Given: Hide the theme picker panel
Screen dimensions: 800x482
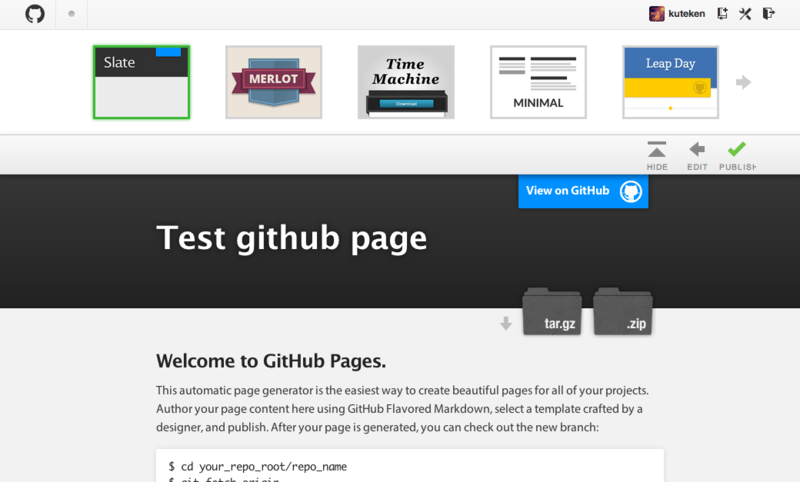Looking at the screenshot, I should tap(657, 156).
